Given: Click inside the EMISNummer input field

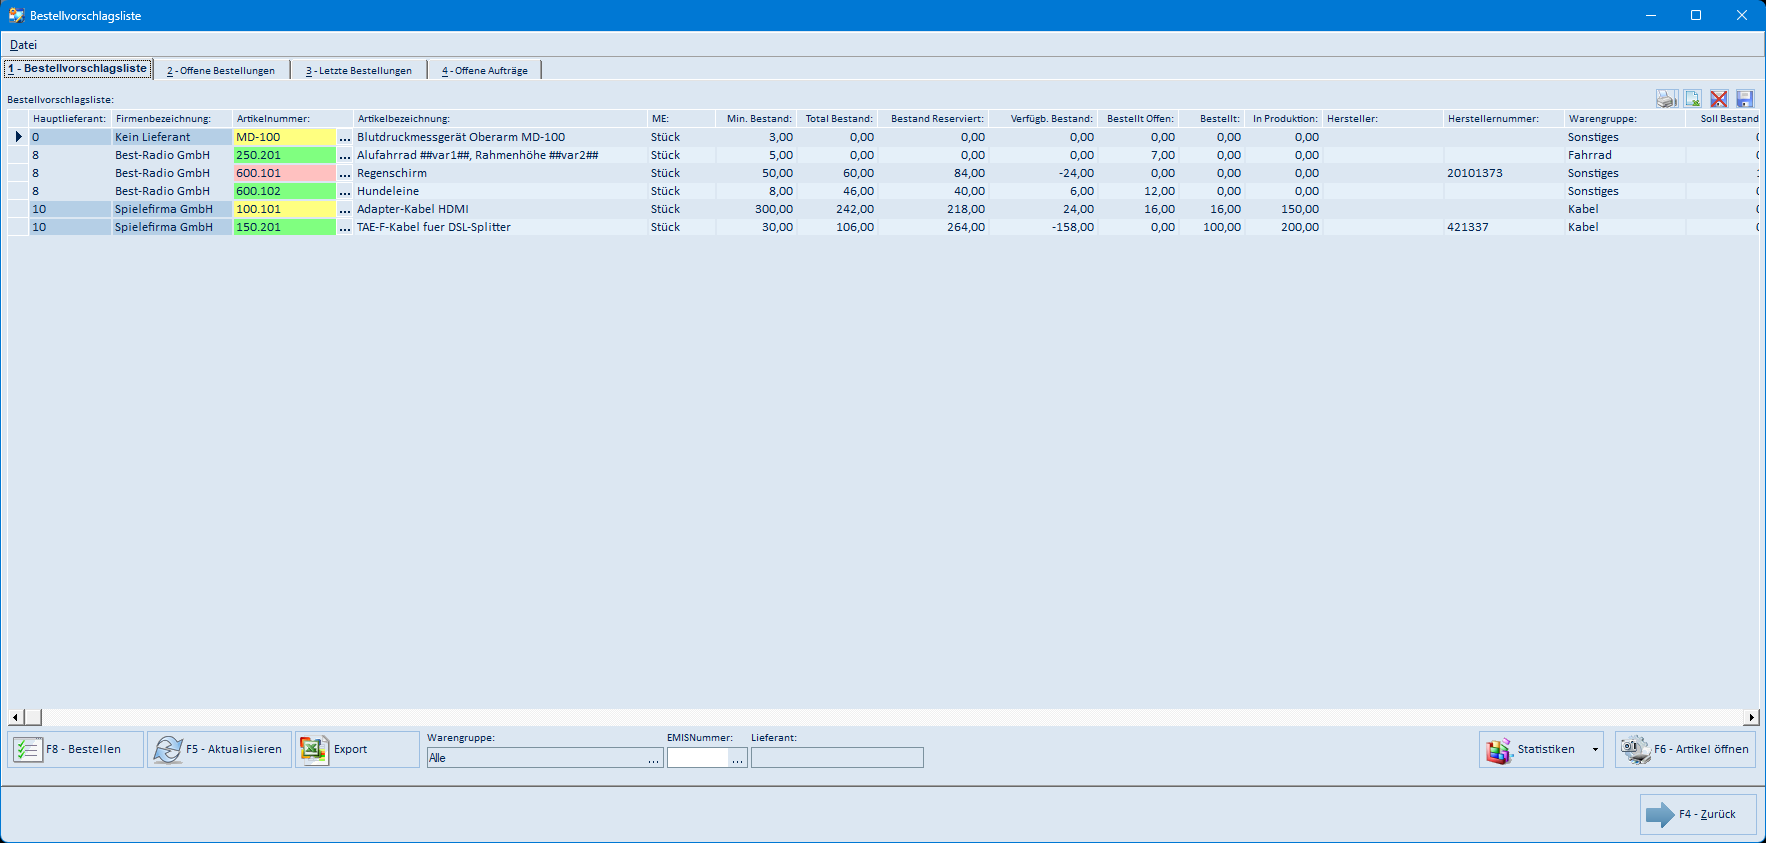Looking at the screenshot, I should (698, 758).
